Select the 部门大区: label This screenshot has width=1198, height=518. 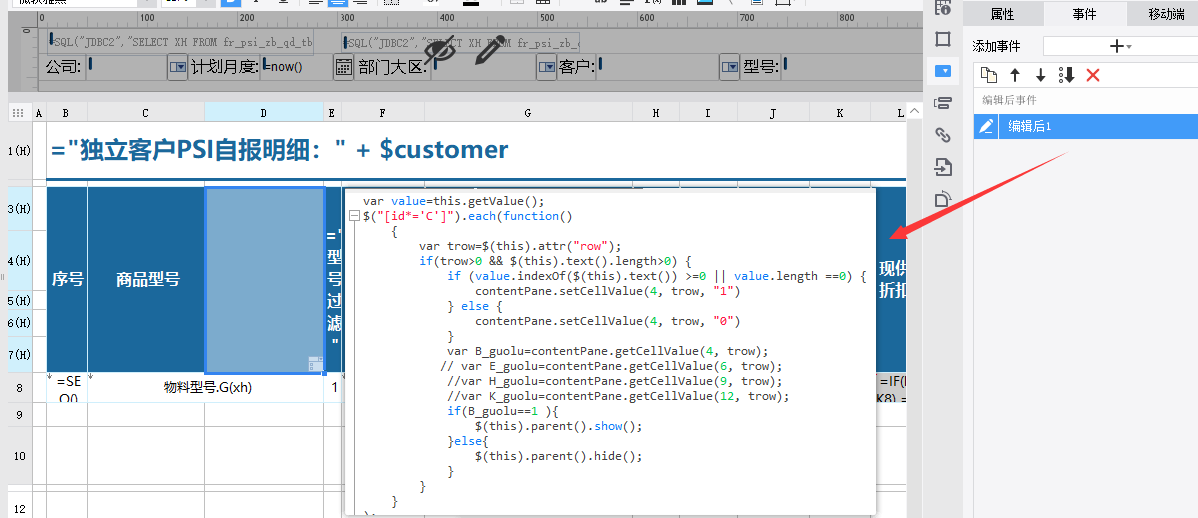(391, 67)
